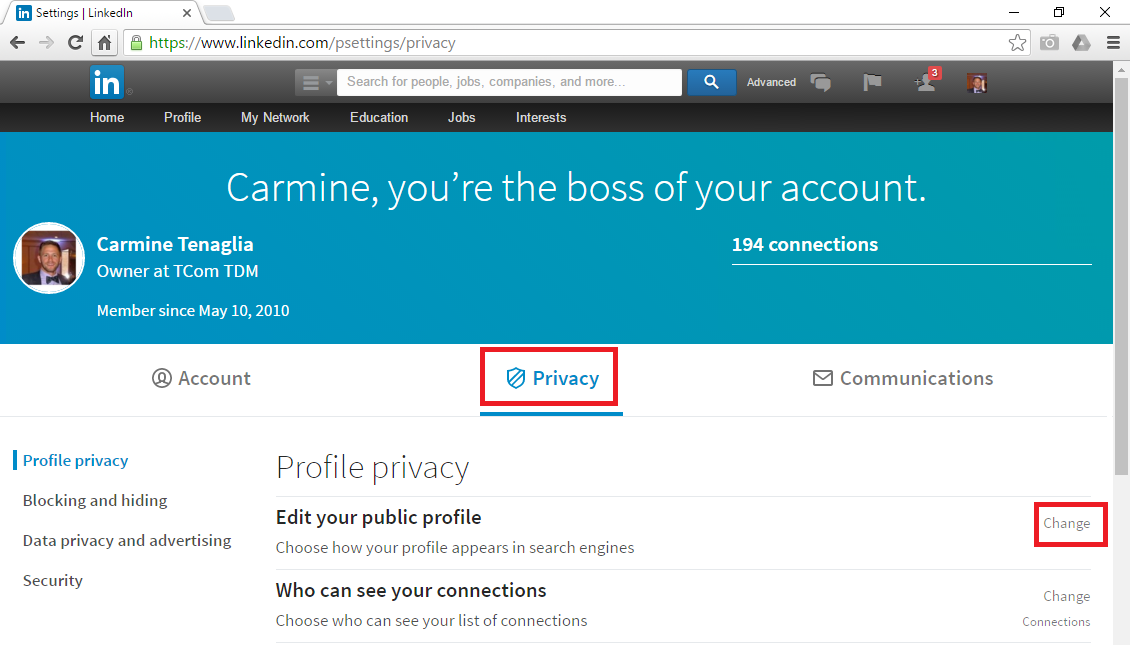Click the Carmine Tenaglia name
The image size is (1130, 645).
point(175,244)
